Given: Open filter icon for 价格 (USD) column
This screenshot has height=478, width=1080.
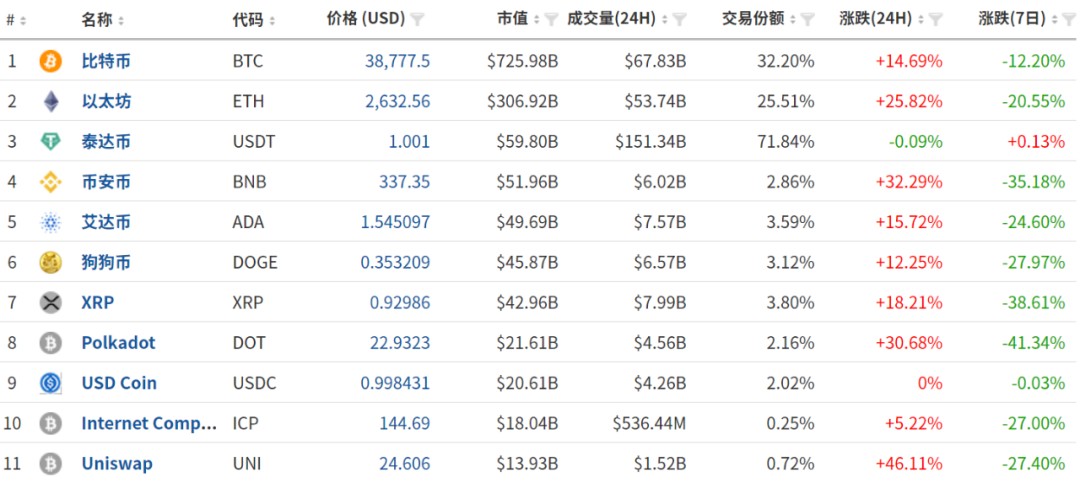Looking at the screenshot, I should coord(417,19).
